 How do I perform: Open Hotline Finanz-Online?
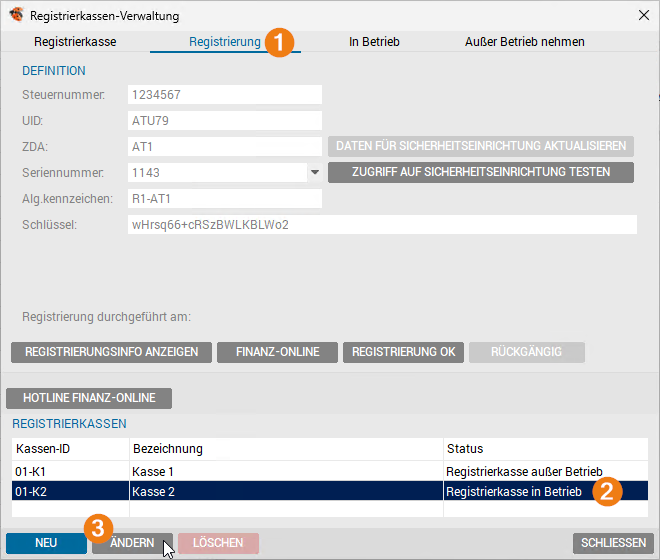(x=89, y=398)
